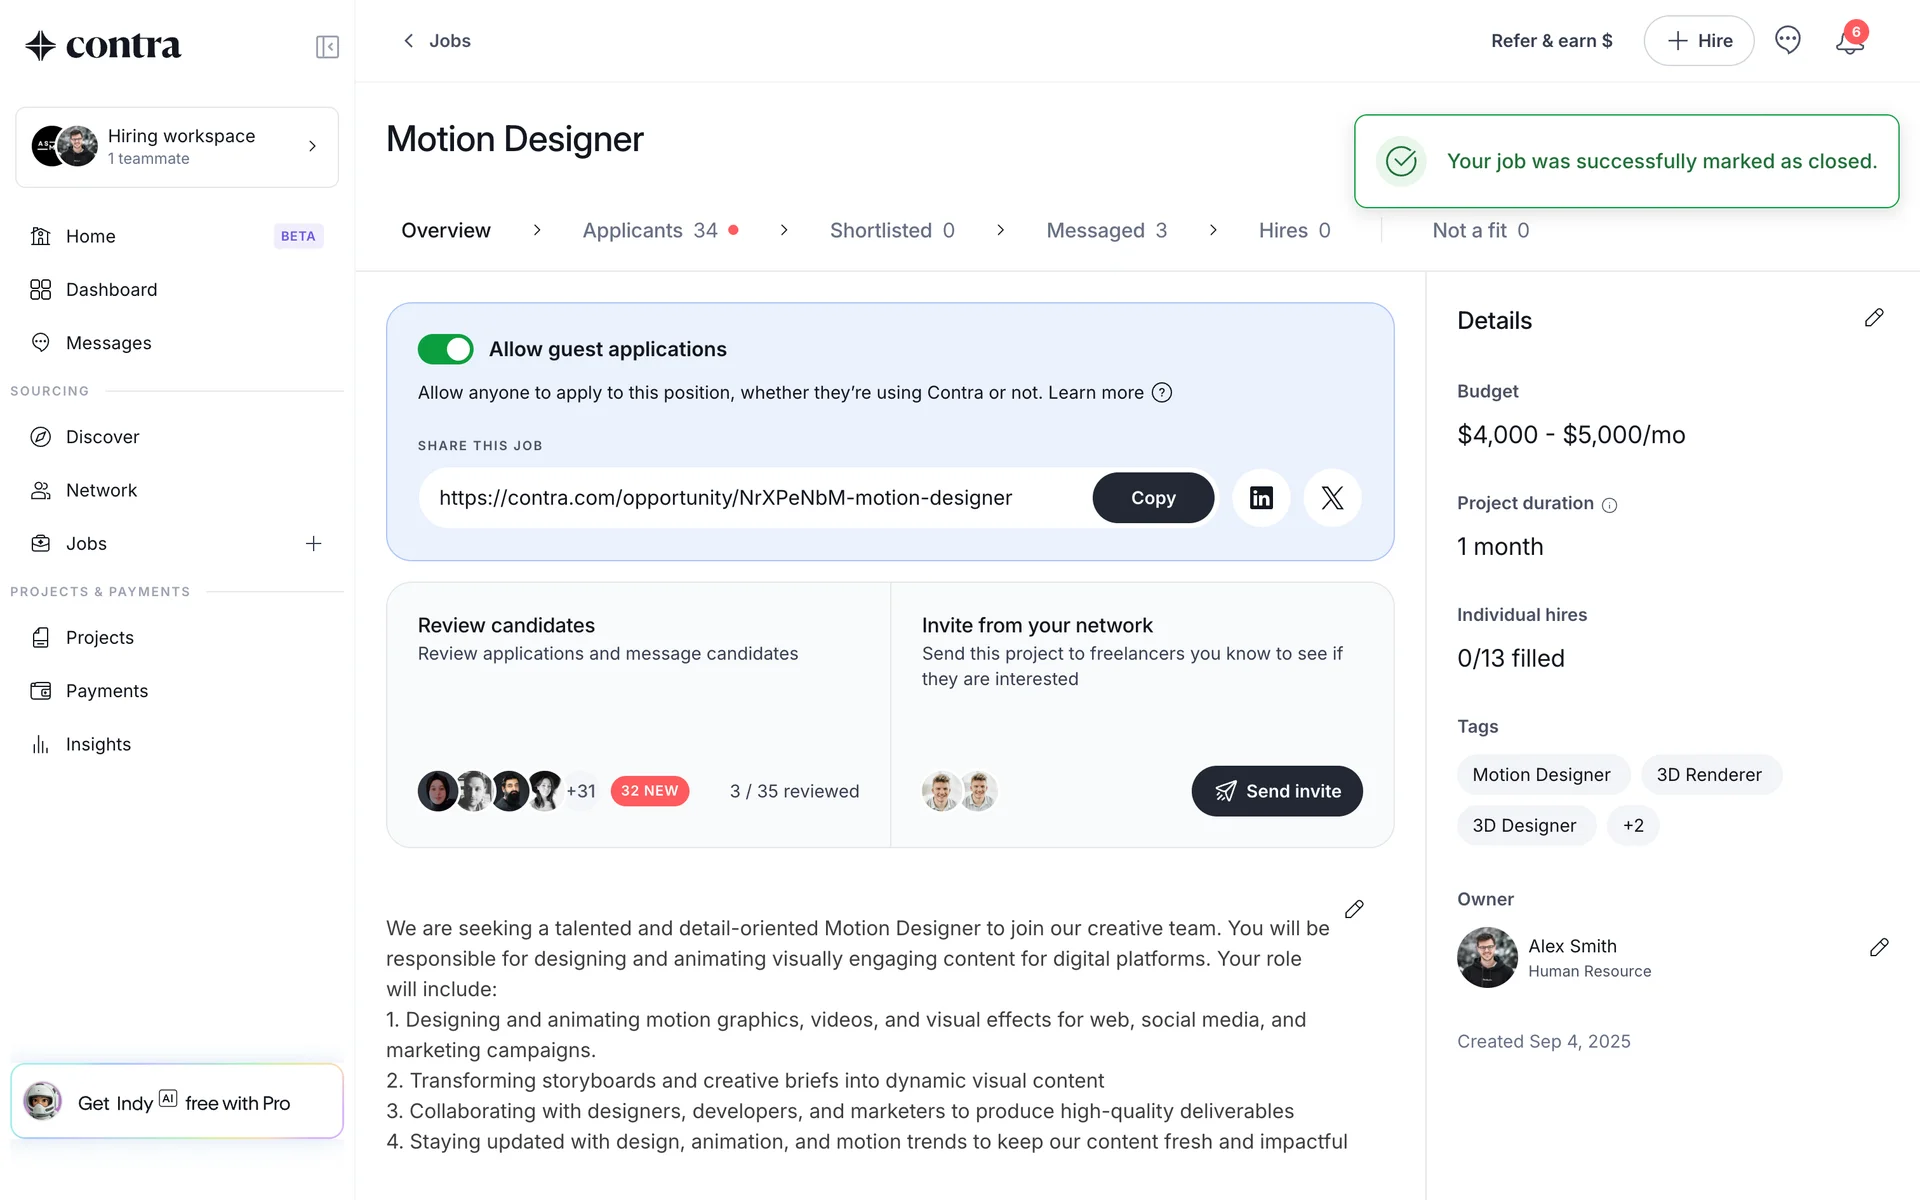
Task: Share job on LinkedIn
Action: click(x=1261, y=498)
